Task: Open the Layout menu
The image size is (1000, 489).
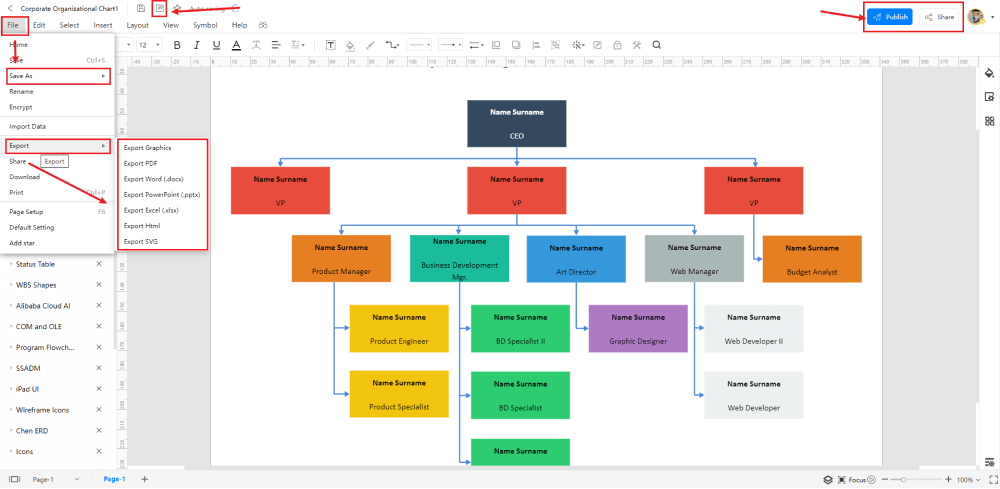Action: [x=137, y=25]
